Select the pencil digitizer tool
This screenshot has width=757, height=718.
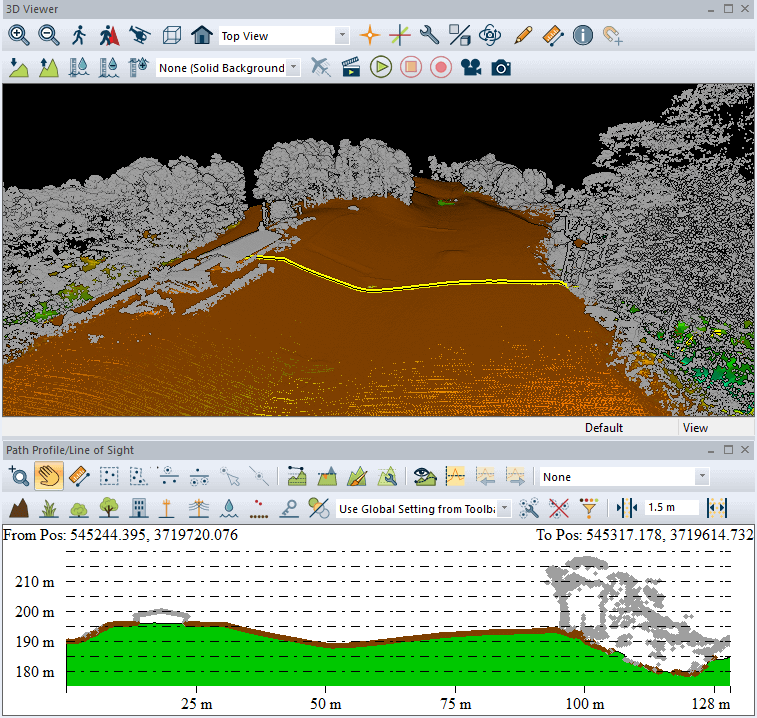pos(523,36)
